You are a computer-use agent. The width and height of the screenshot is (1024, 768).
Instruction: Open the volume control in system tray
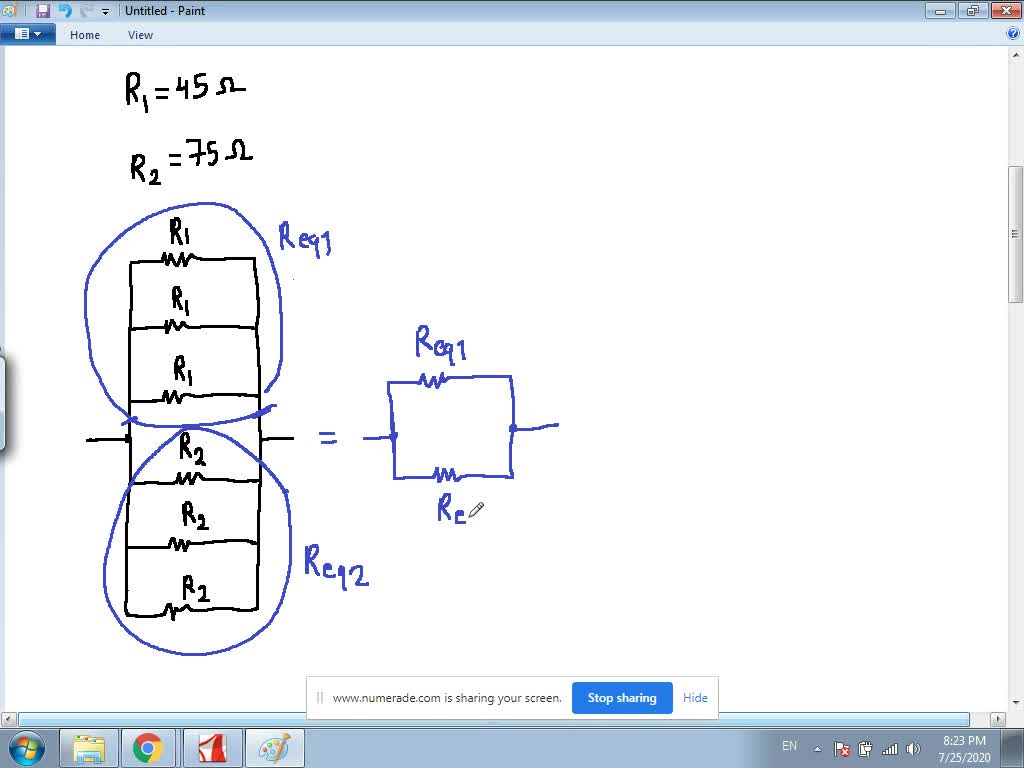point(913,747)
